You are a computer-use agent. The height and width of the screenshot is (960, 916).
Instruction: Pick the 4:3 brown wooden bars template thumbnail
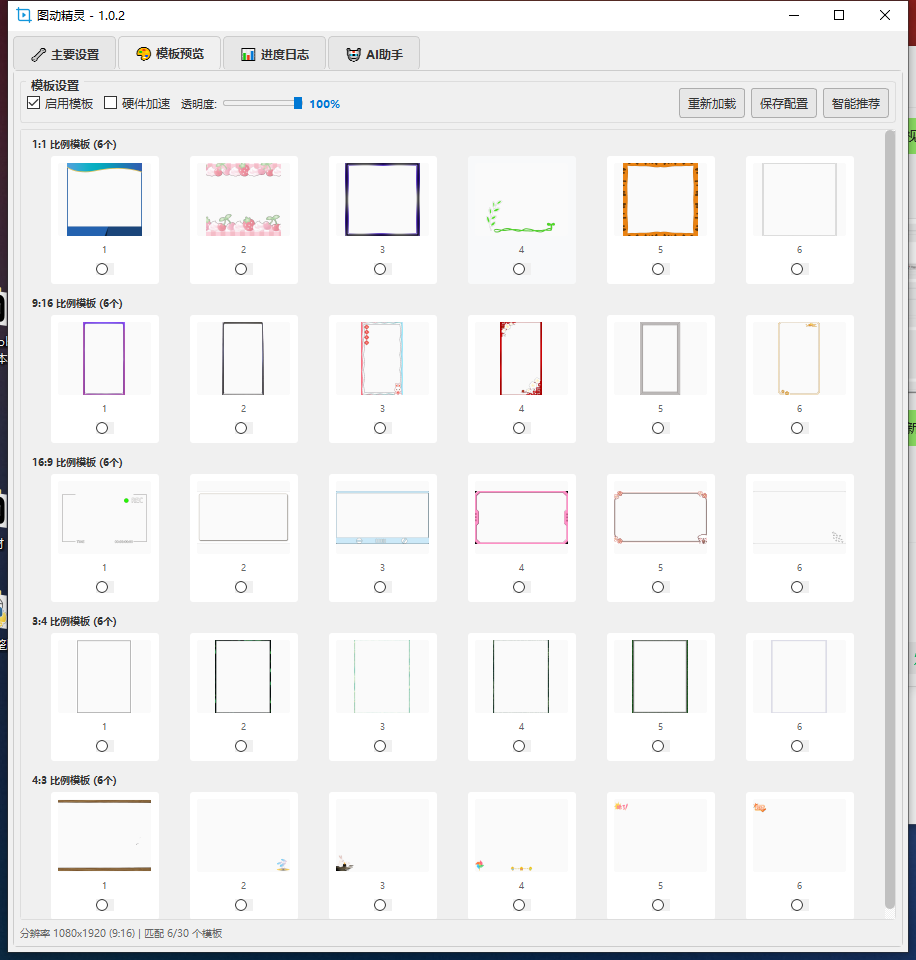(x=104, y=835)
